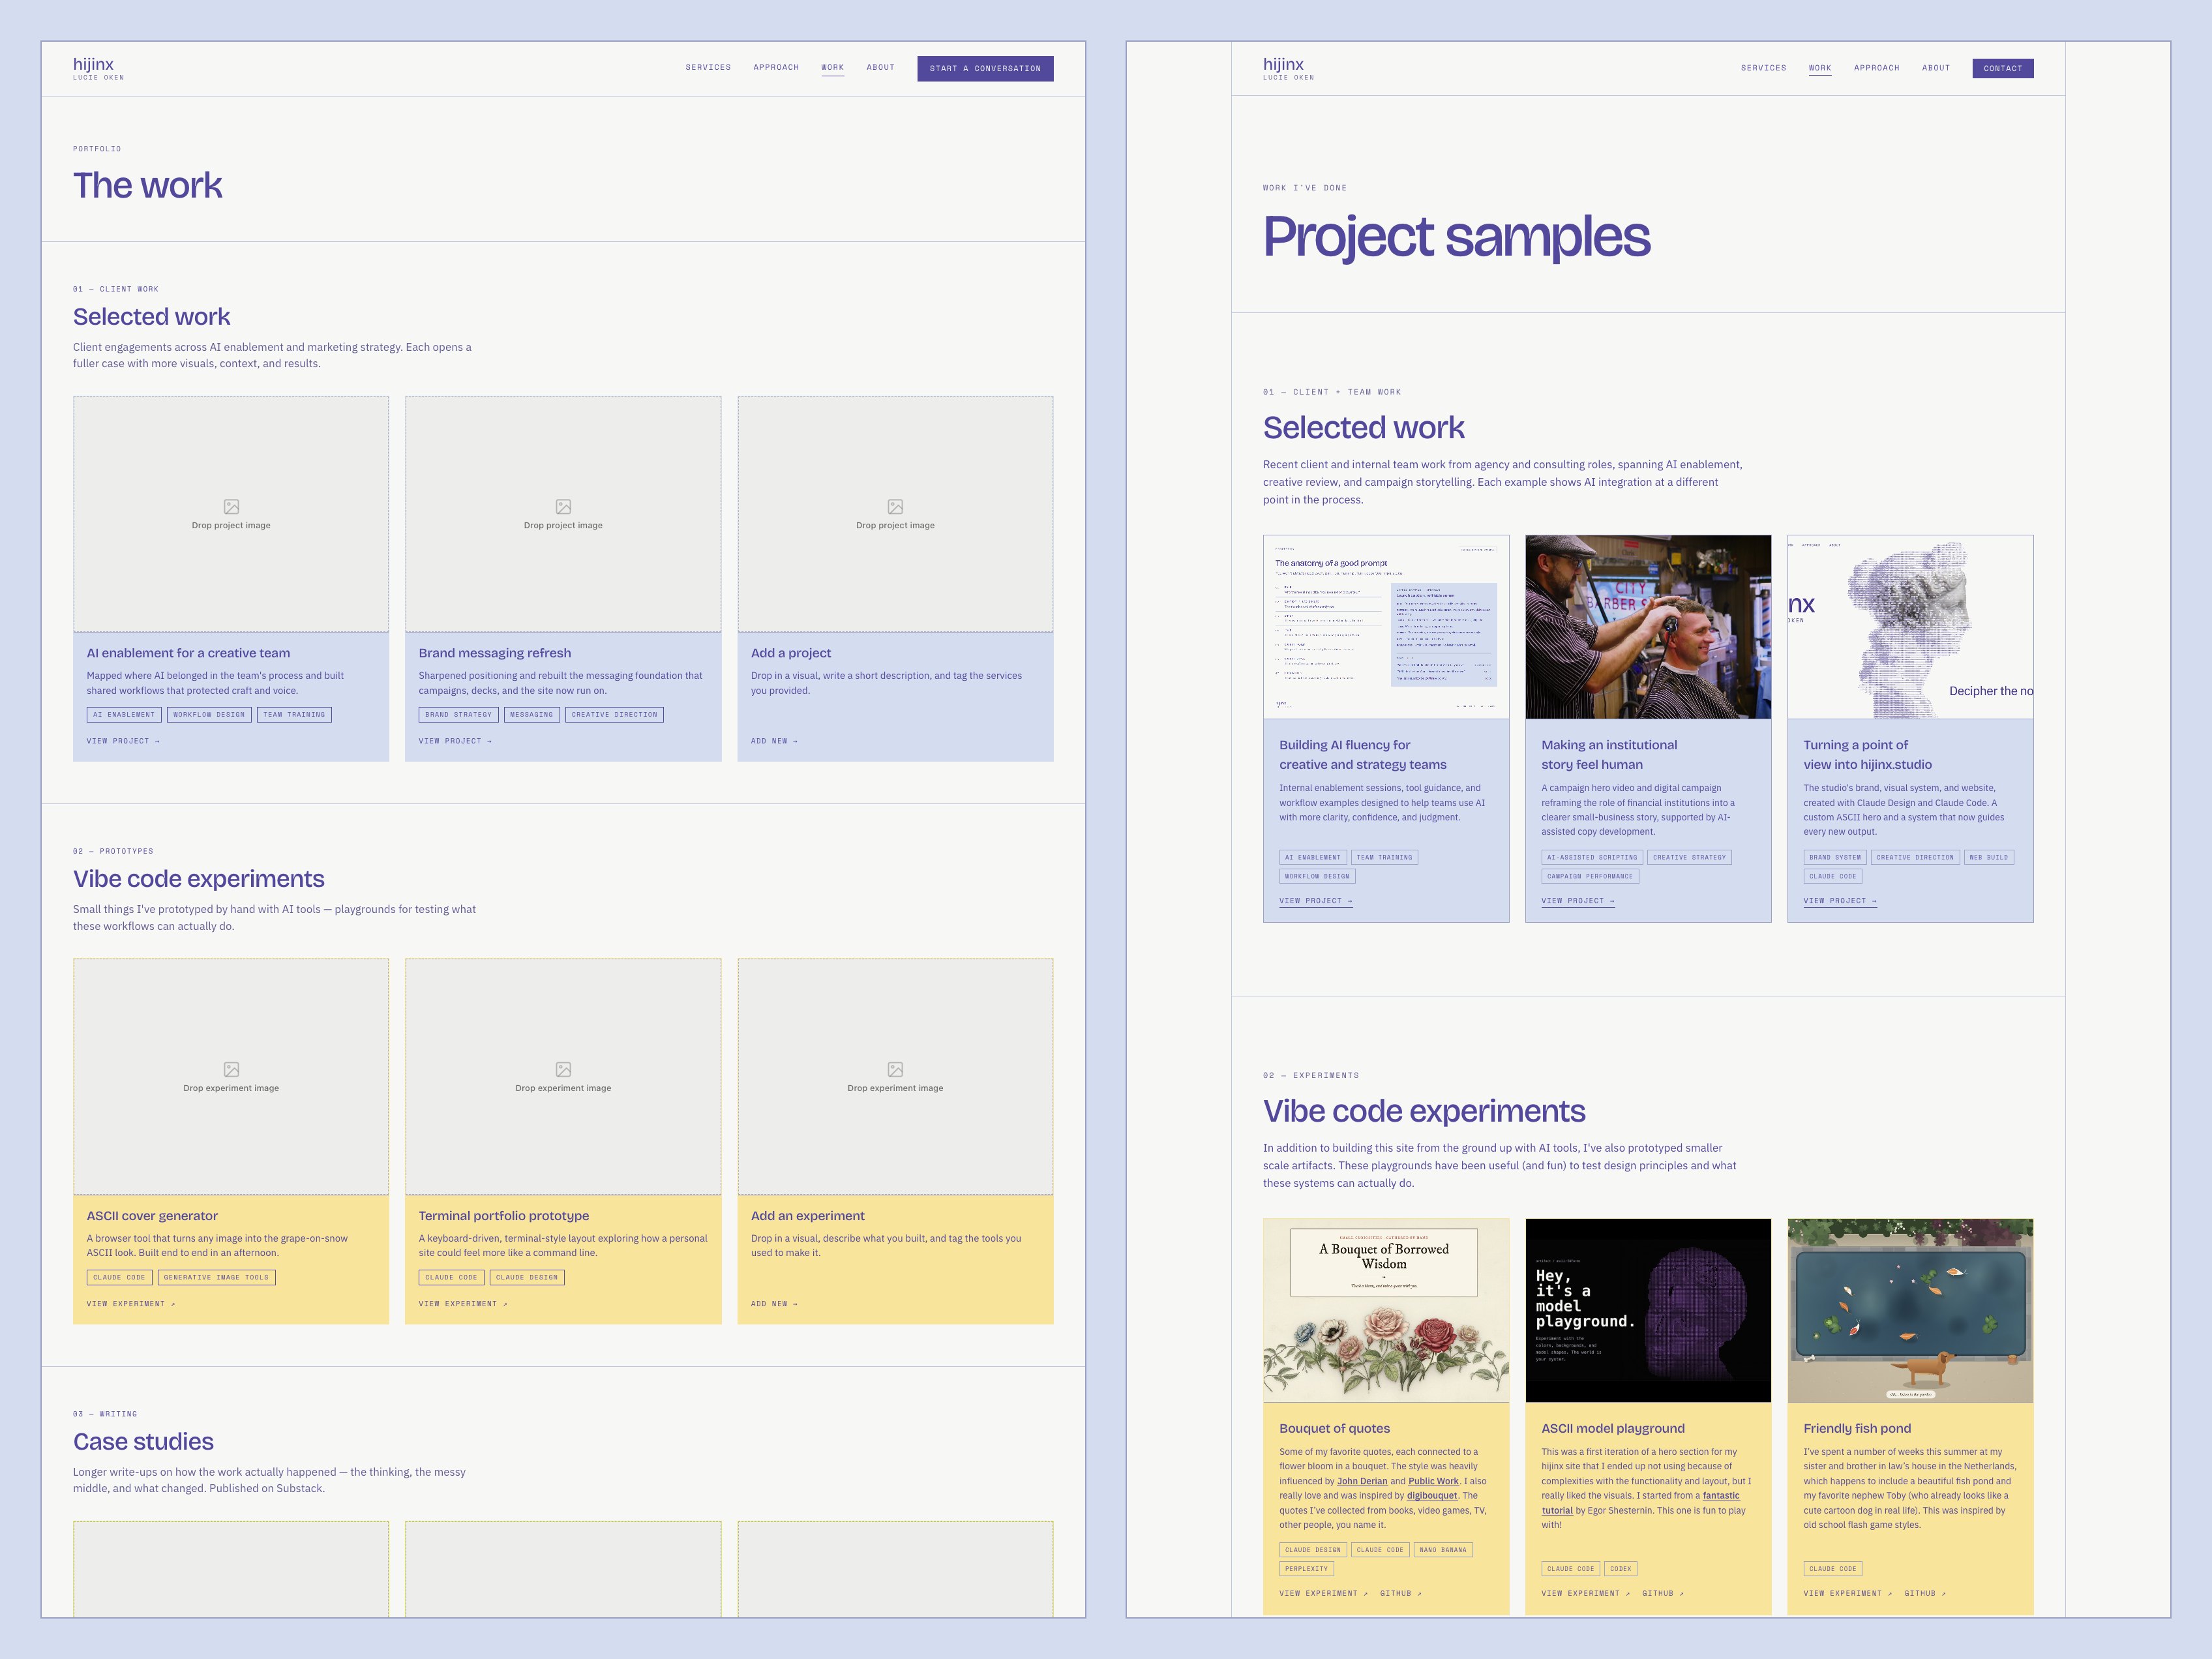Click Generative Image Tools tag
2212x1659 pixels.
pyautogui.click(x=216, y=1277)
